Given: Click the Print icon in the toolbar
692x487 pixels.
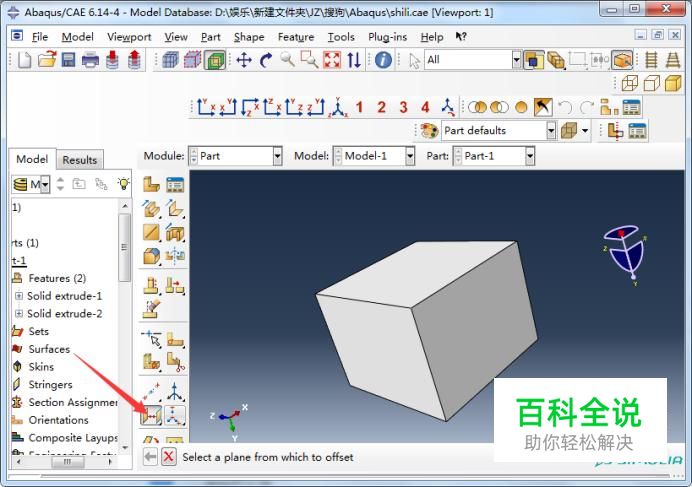Looking at the screenshot, I should pos(90,60).
